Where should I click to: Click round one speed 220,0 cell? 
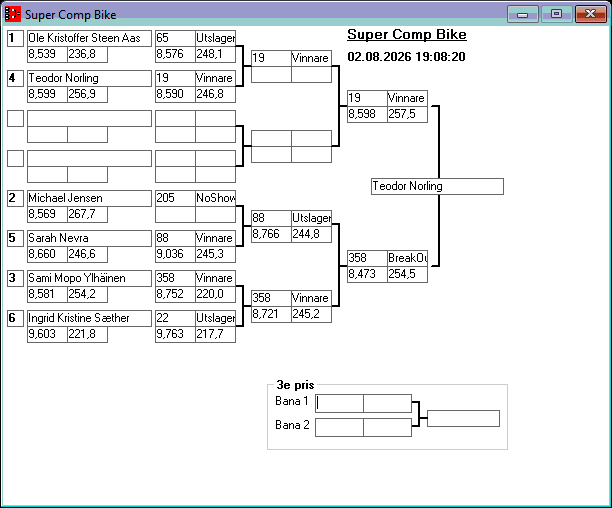tap(215, 294)
